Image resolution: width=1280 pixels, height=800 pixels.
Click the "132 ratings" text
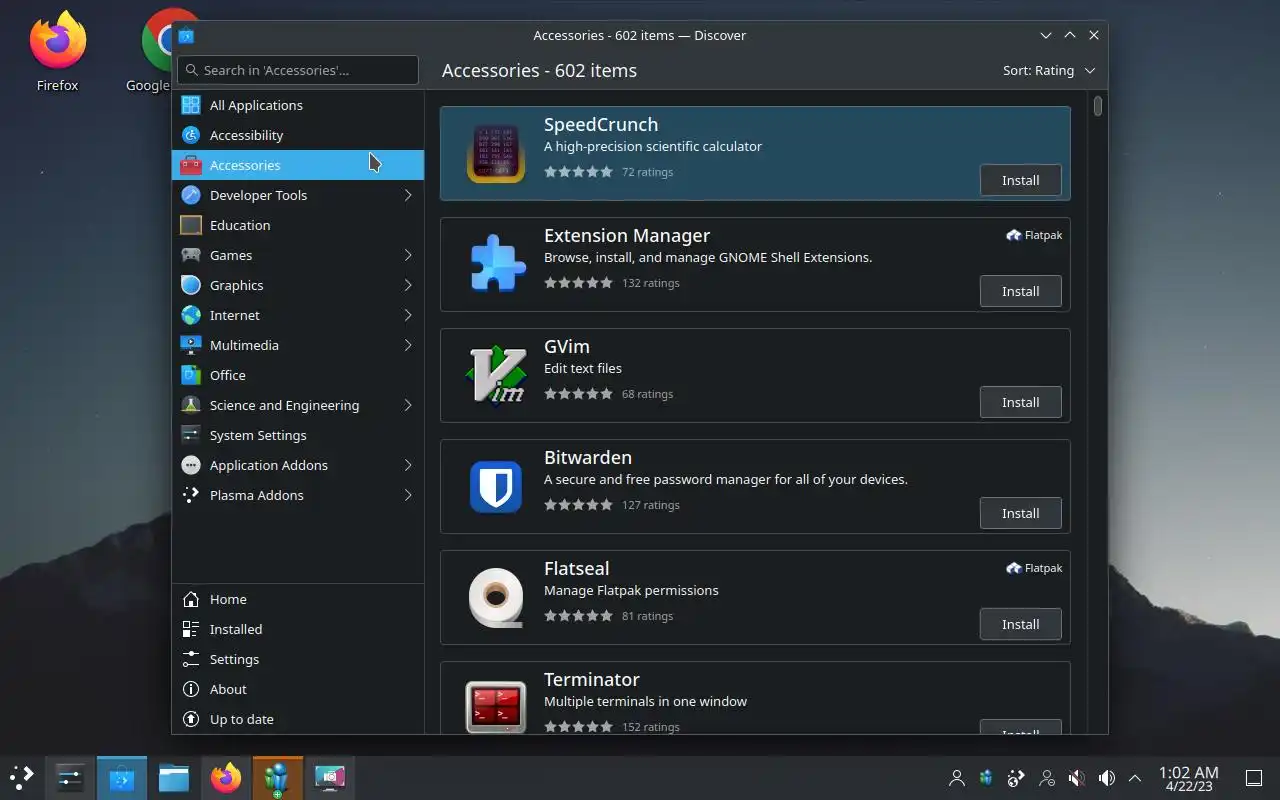(x=650, y=283)
